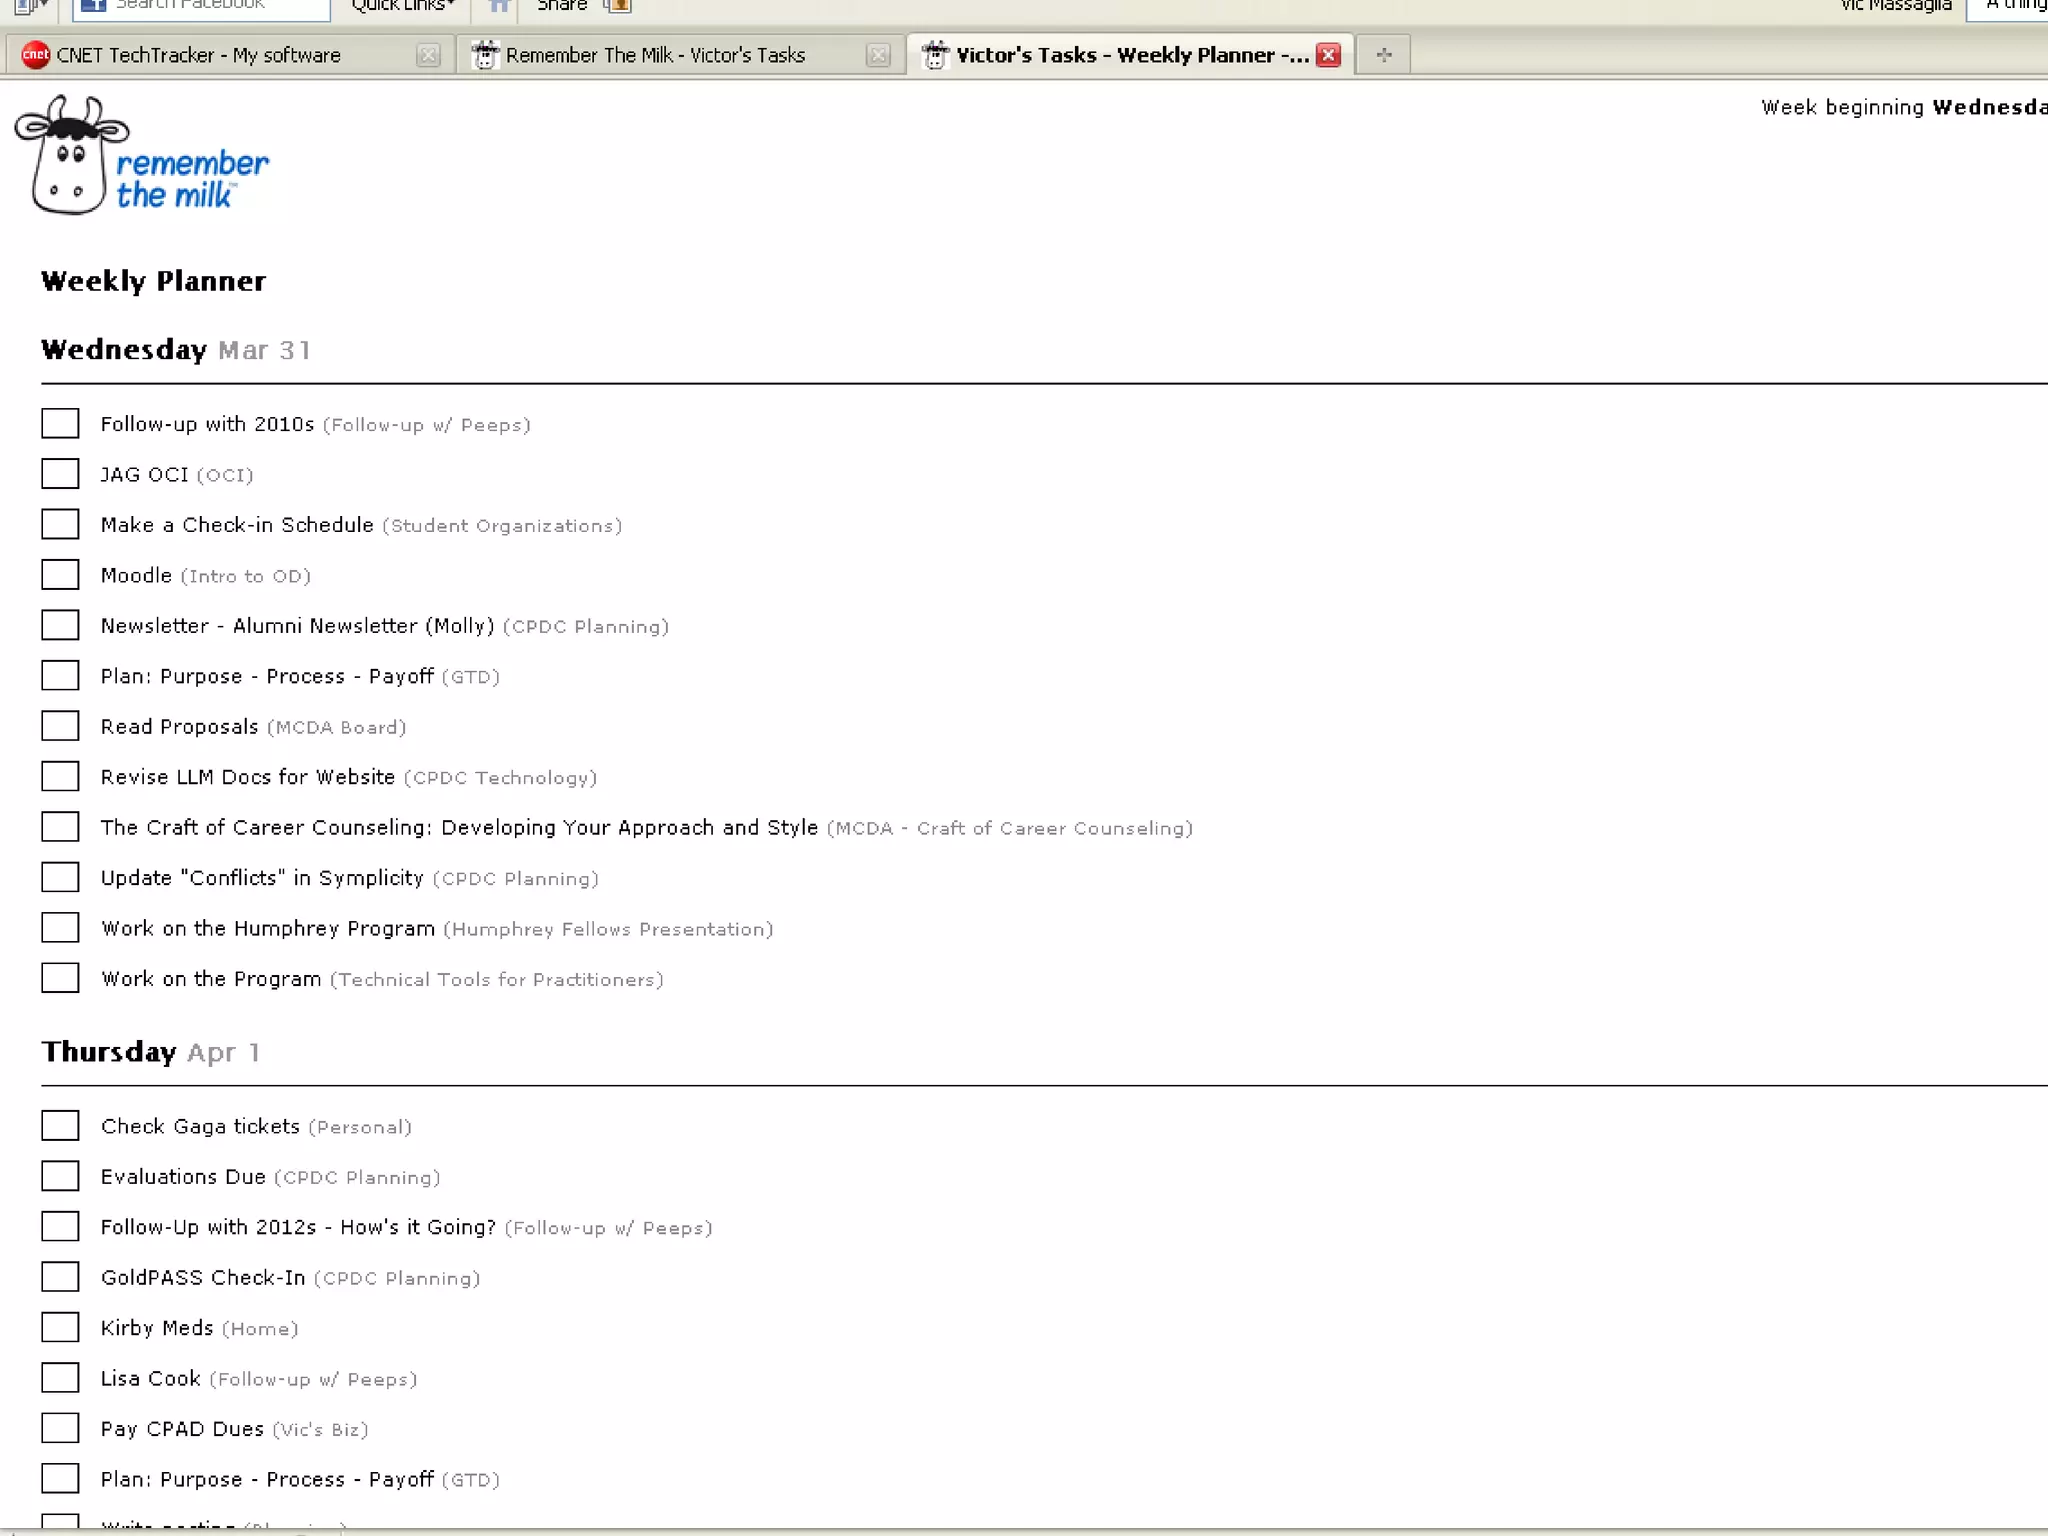This screenshot has height=1536, width=2048.
Task: Check the Check Gaga tickets checkbox
Action: point(60,1126)
